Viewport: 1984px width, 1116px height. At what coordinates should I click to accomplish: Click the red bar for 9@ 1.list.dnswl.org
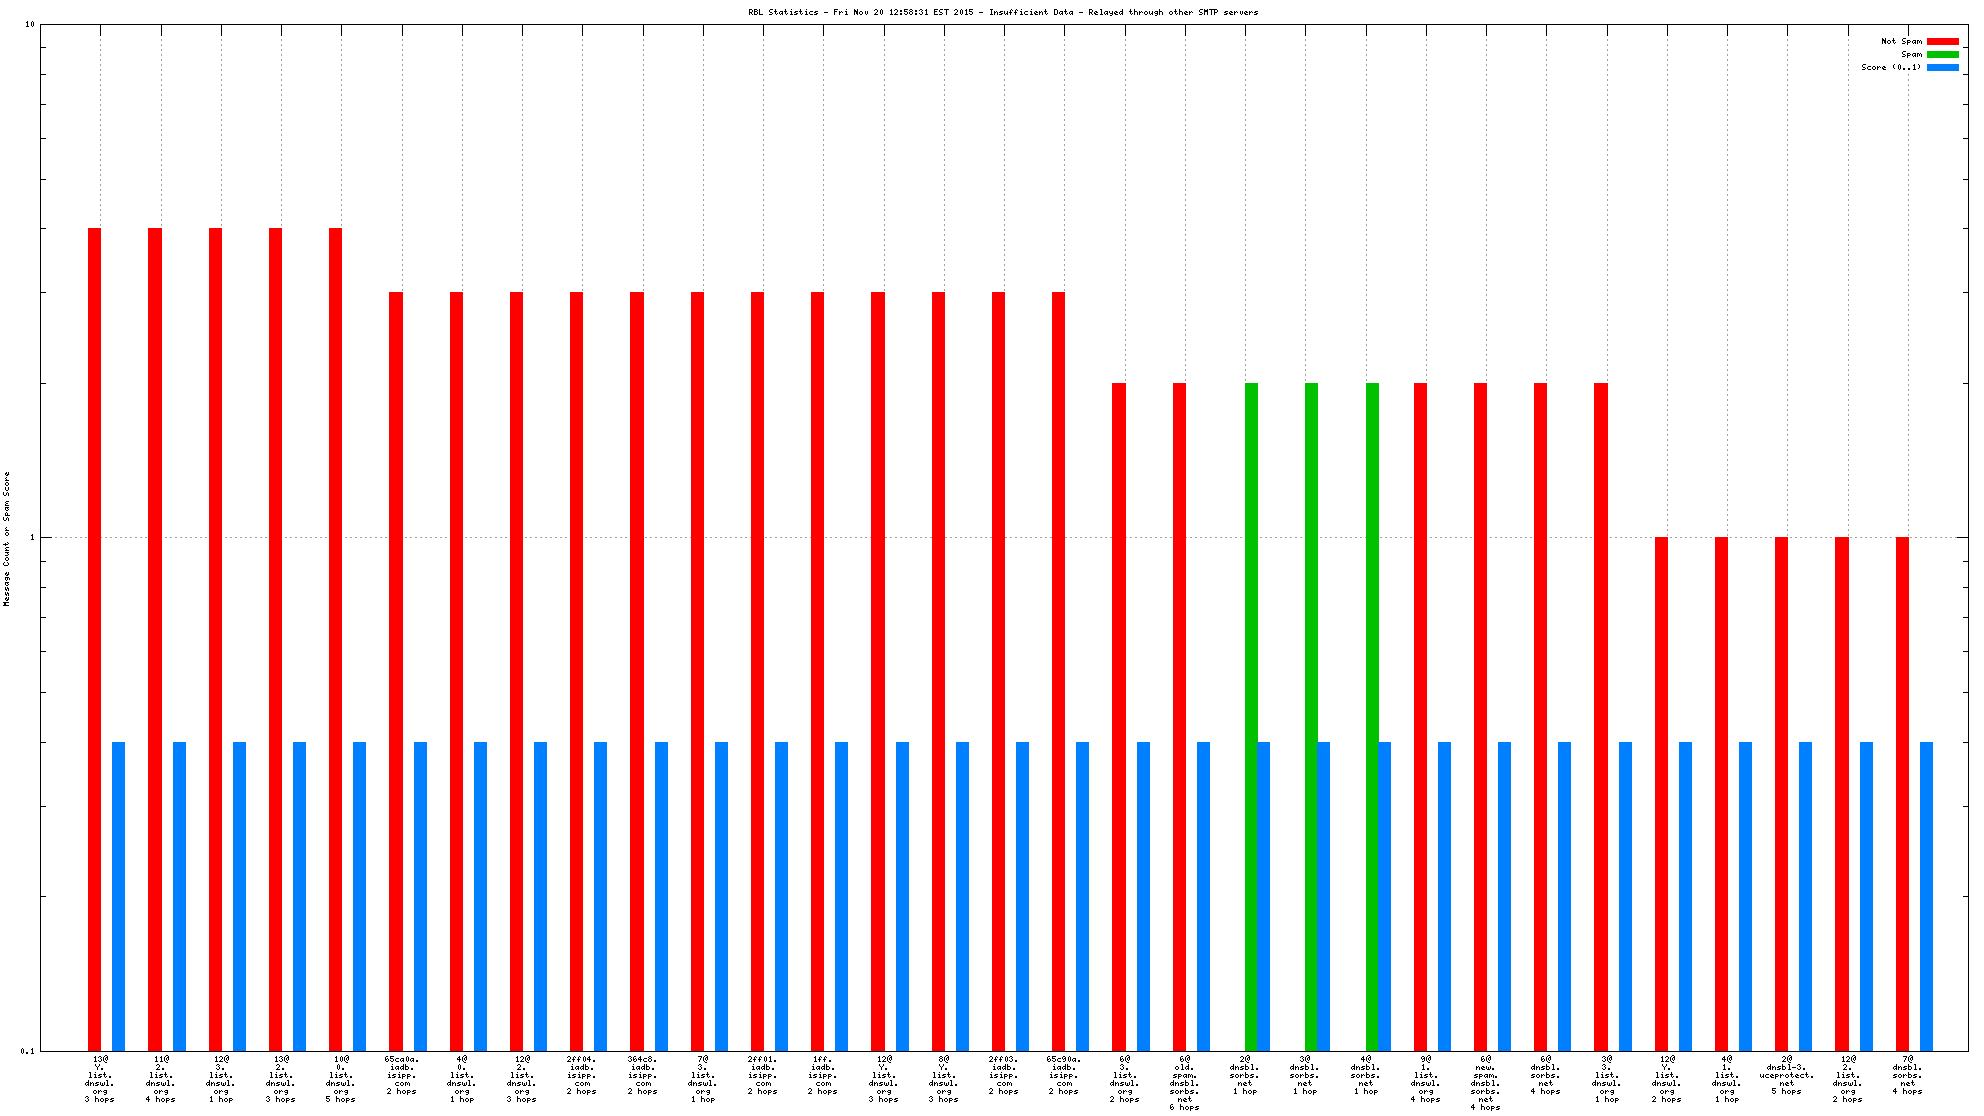(x=1420, y=716)
